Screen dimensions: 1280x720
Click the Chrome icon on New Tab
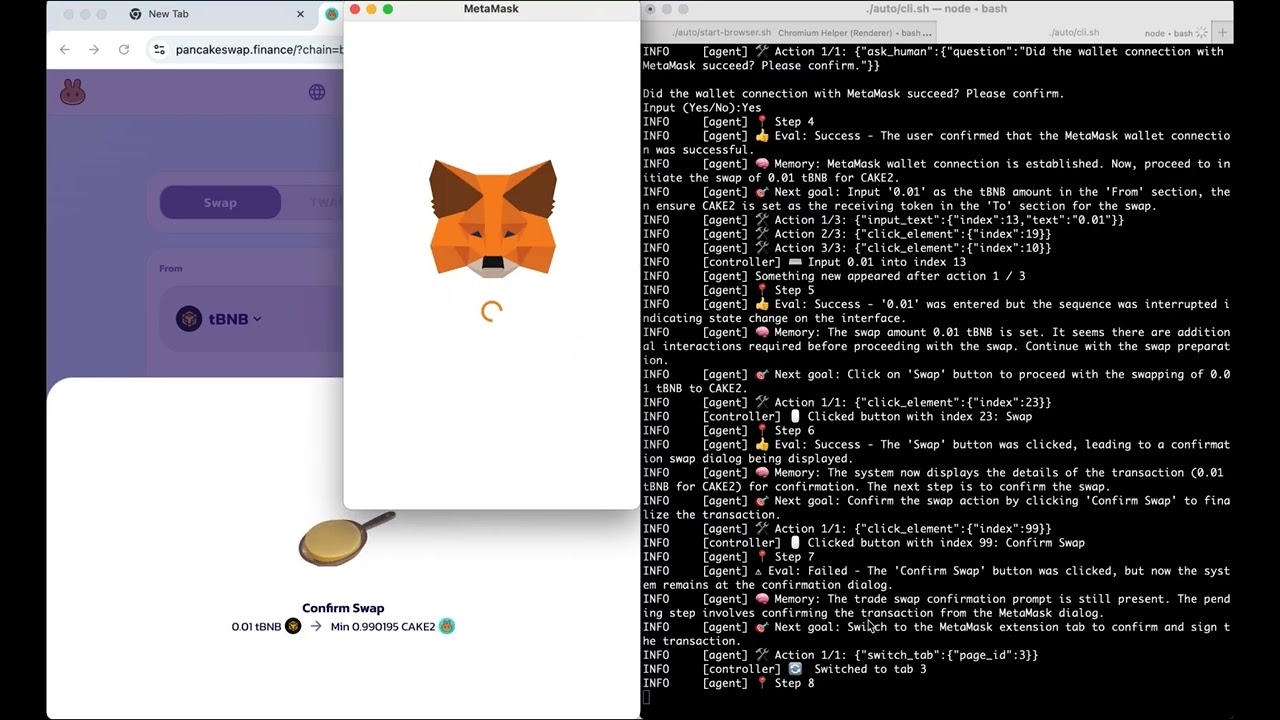135,14
